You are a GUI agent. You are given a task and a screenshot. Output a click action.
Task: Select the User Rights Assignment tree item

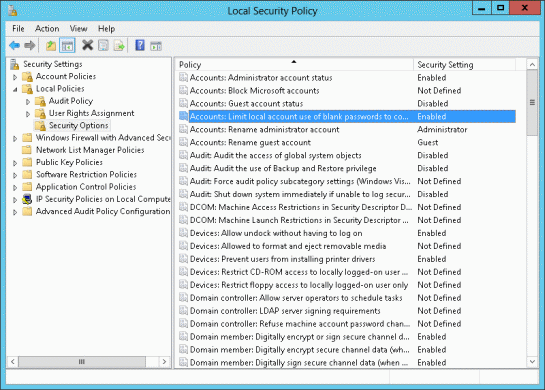point(91,113)
